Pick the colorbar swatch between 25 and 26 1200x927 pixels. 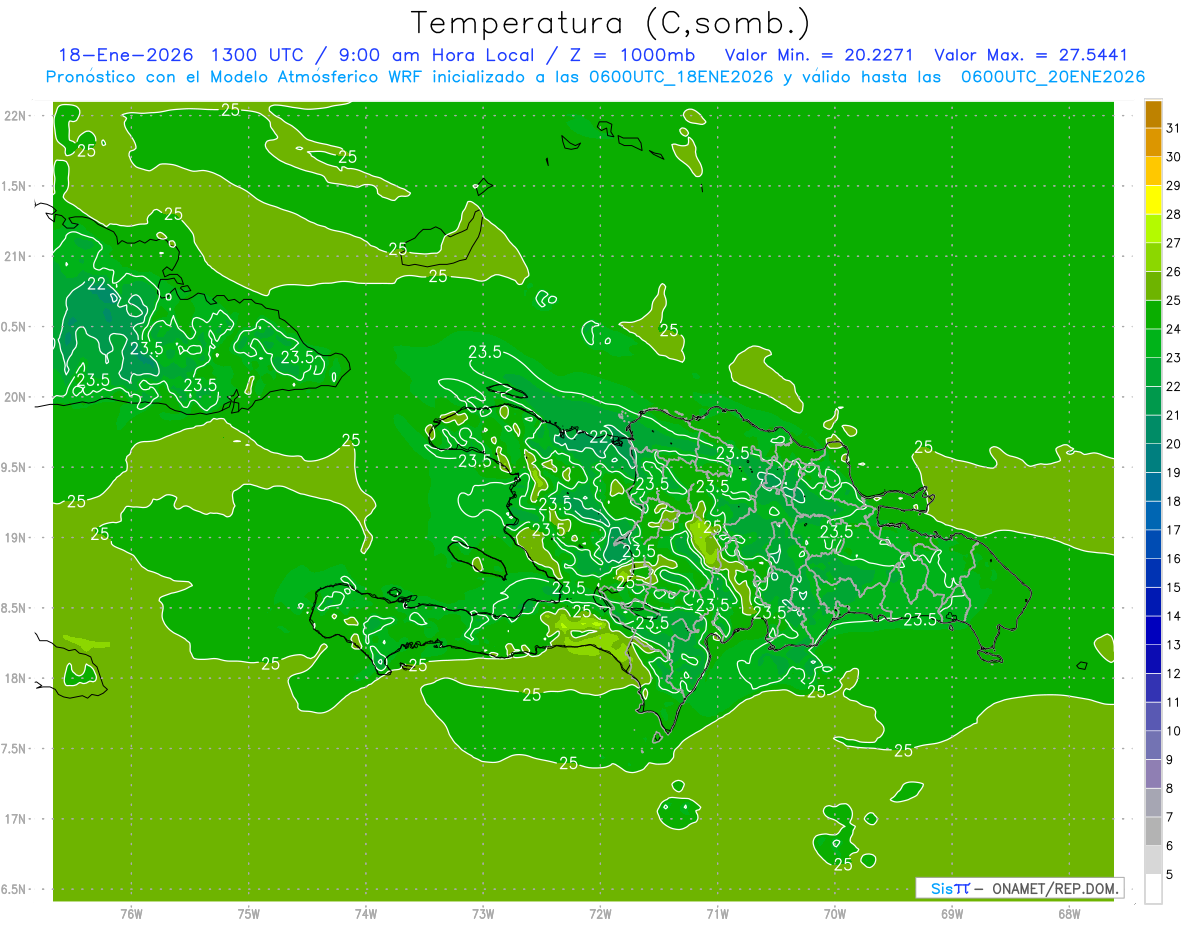click(x=1153, y=286)
